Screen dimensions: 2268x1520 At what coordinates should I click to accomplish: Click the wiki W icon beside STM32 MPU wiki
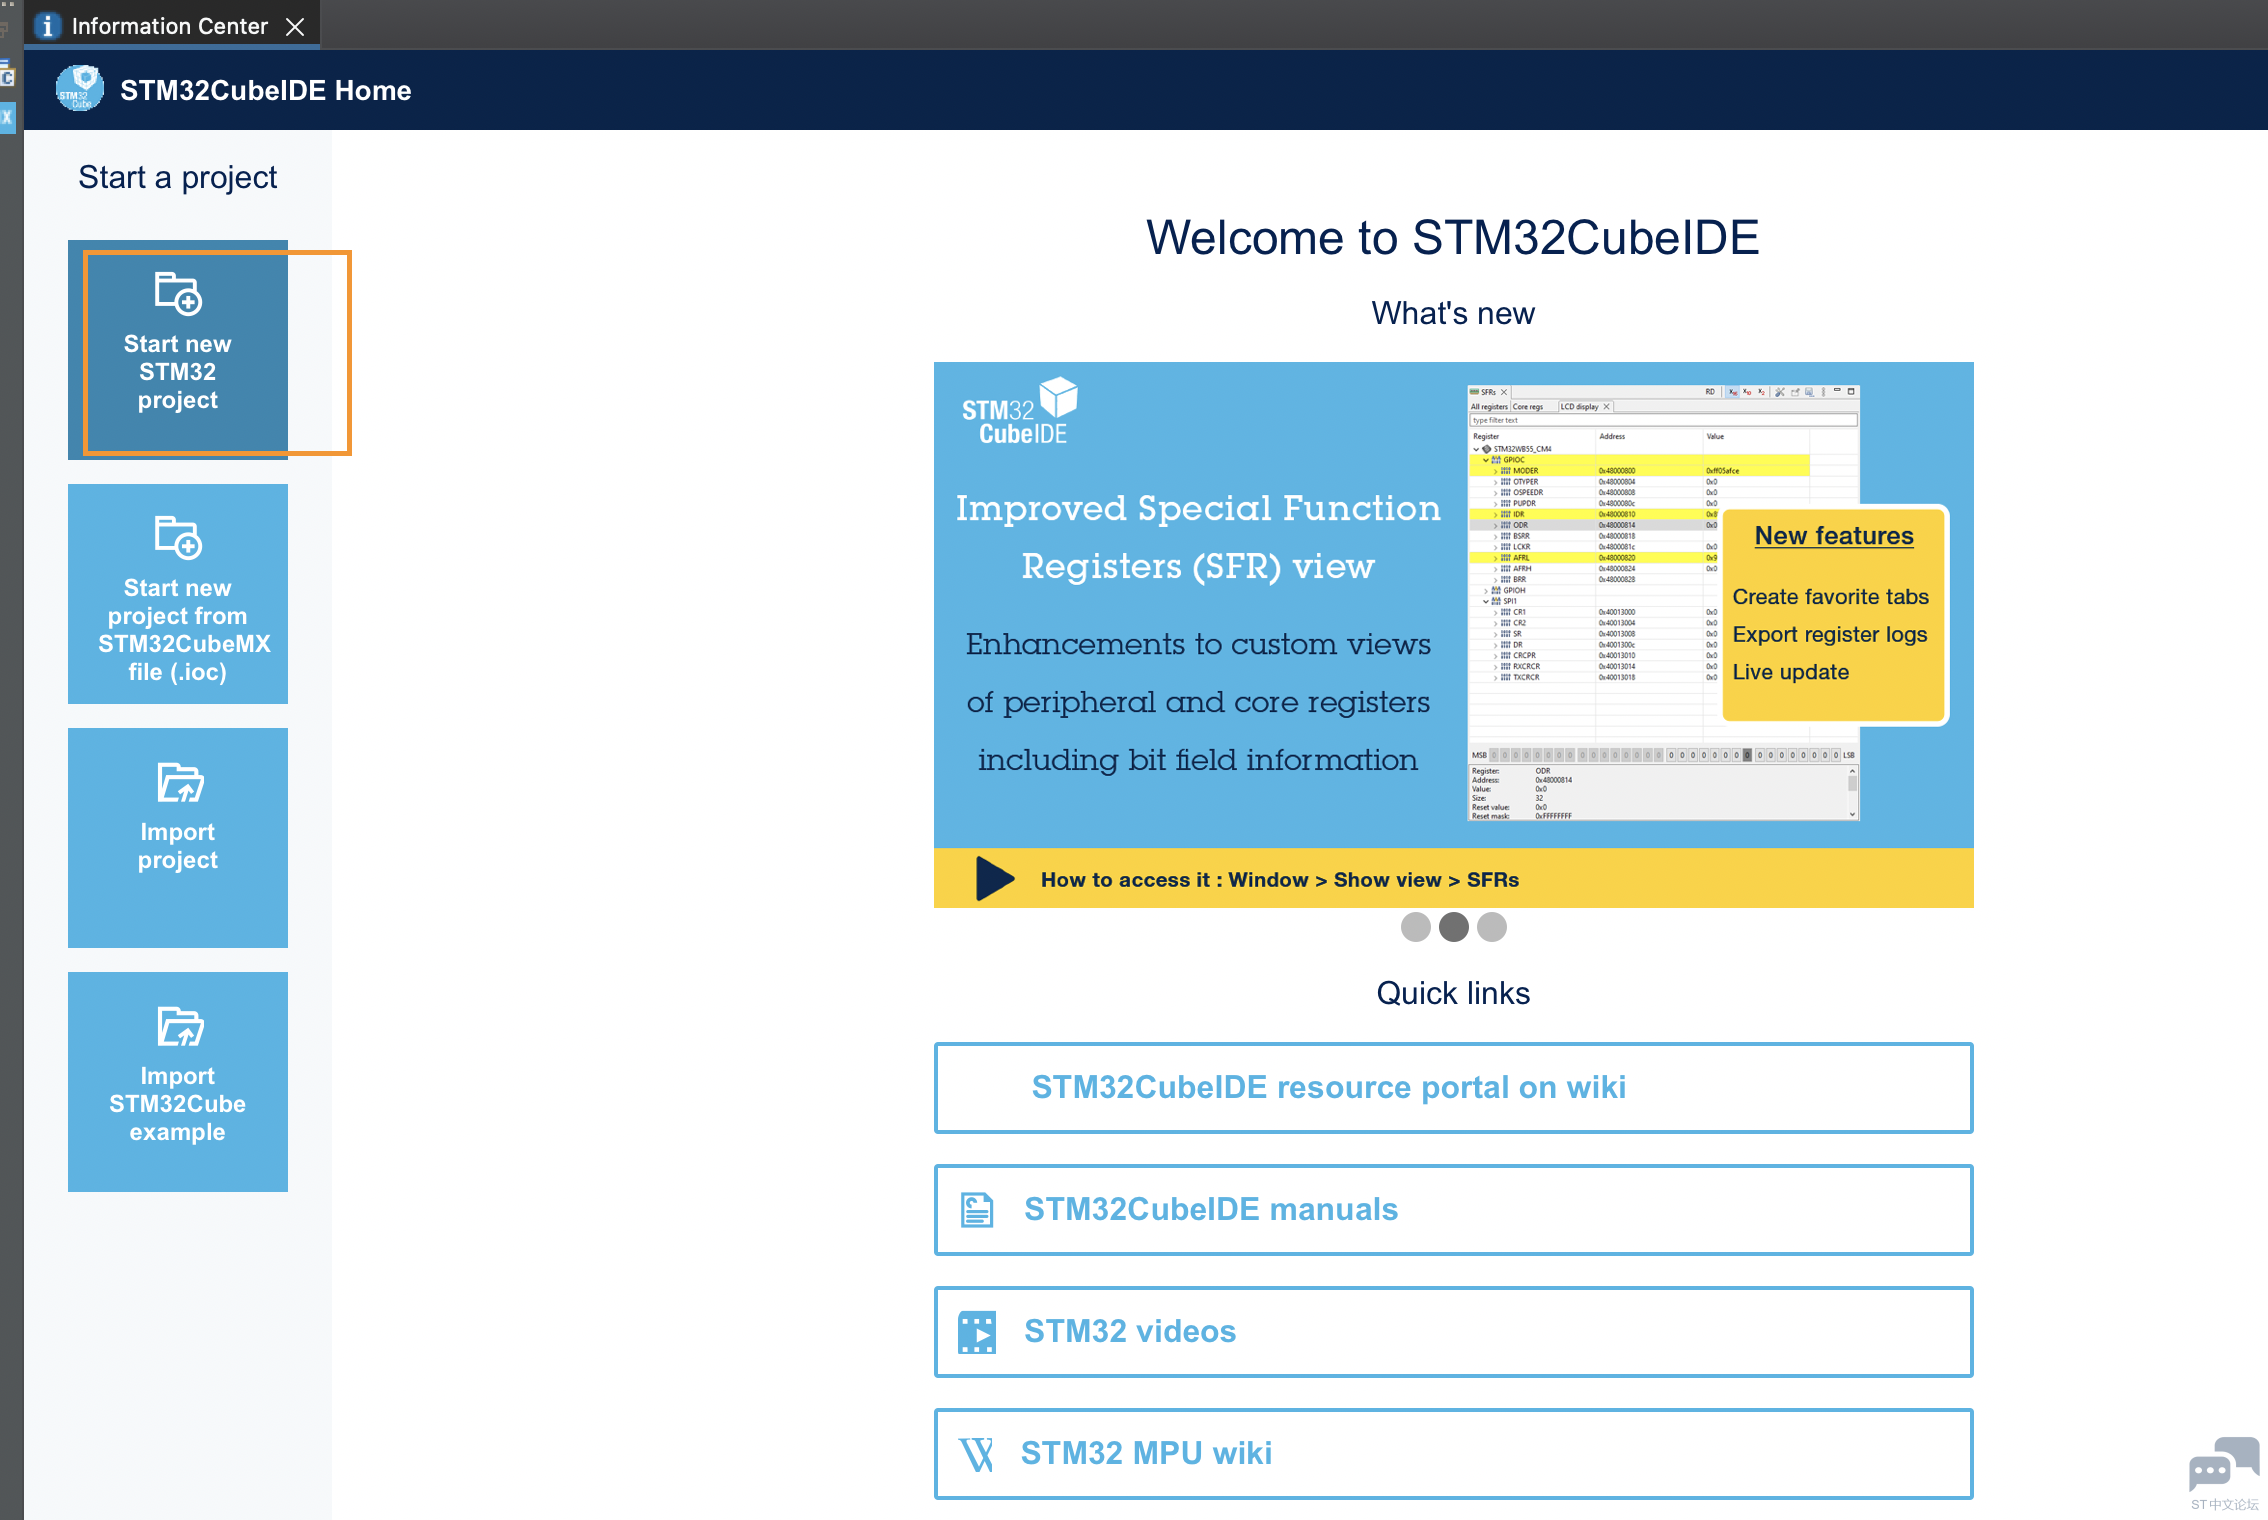[x=976, y=1454]
